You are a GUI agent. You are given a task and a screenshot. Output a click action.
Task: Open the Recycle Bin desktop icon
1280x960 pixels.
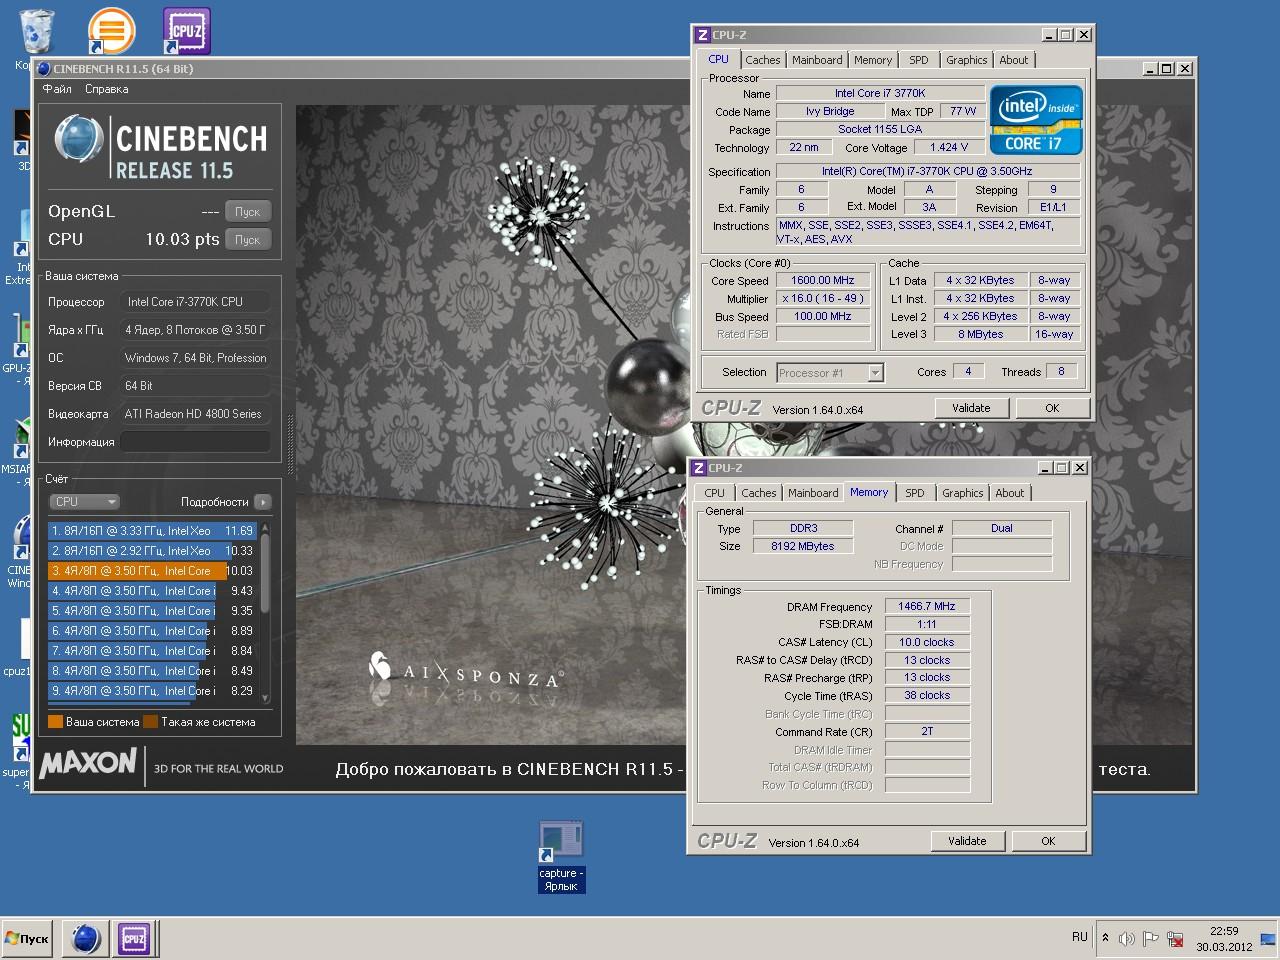click(37, 30)
